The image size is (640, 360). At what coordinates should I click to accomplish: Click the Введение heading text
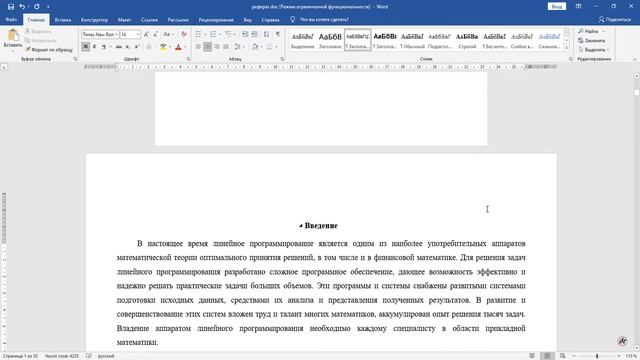click(x=321, y=226)
